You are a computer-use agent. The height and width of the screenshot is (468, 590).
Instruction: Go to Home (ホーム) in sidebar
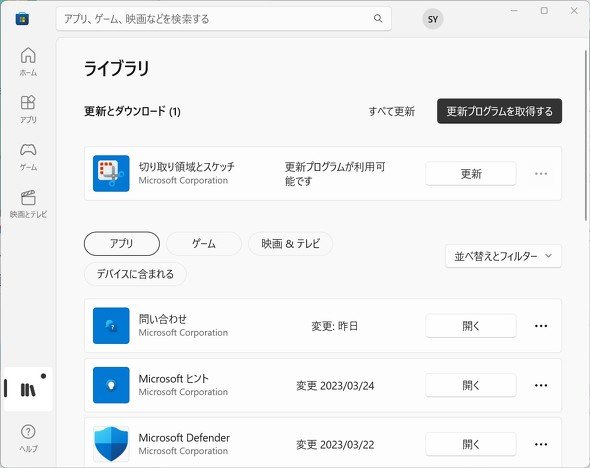tap(28, 62)
